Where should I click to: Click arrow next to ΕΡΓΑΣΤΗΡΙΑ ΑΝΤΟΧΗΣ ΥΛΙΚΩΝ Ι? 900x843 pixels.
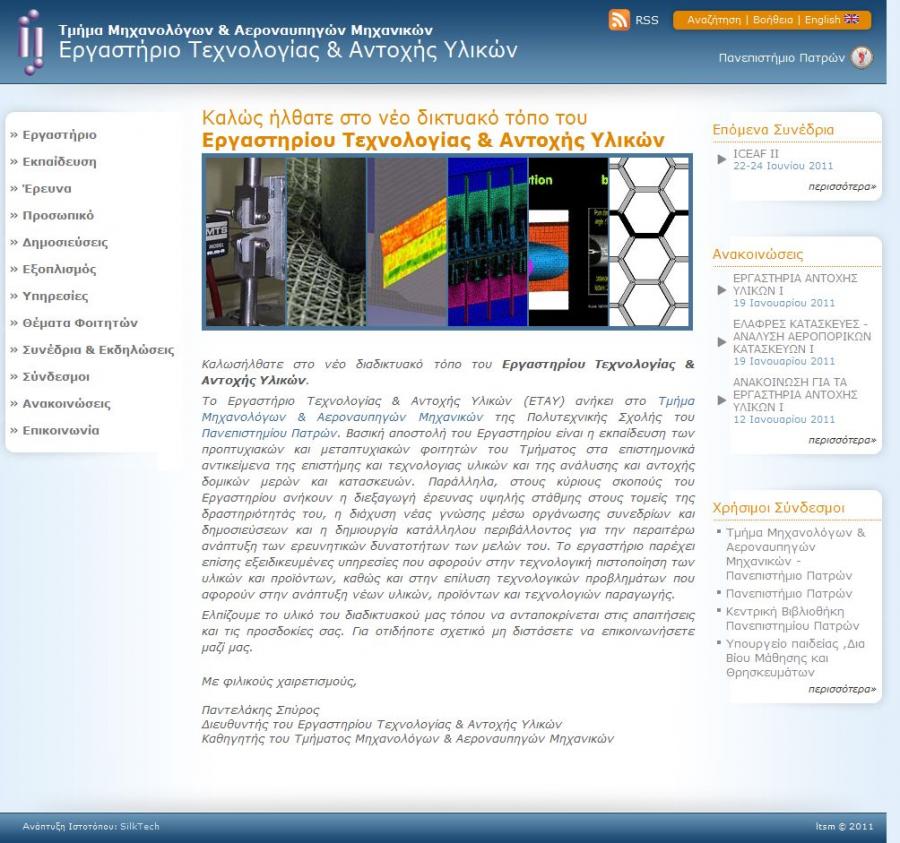722,290
